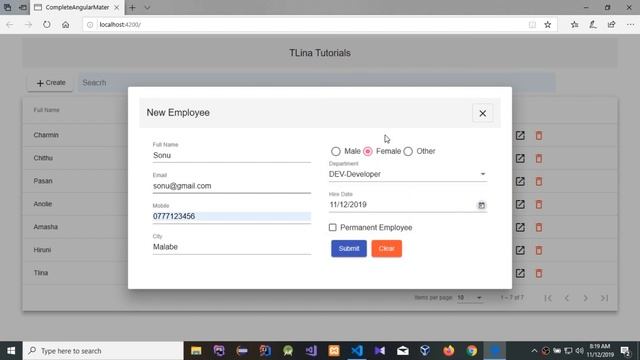The width and height of the screenshot is (640, 360).
Task: Click the Email input field
Action: tap(232, 186)
